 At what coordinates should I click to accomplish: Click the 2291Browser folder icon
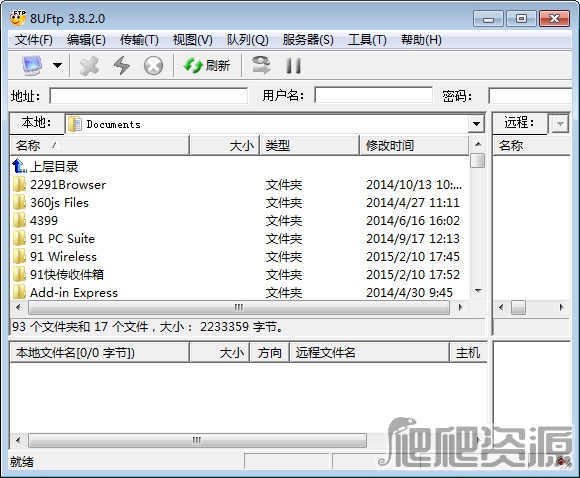[19, 184]
